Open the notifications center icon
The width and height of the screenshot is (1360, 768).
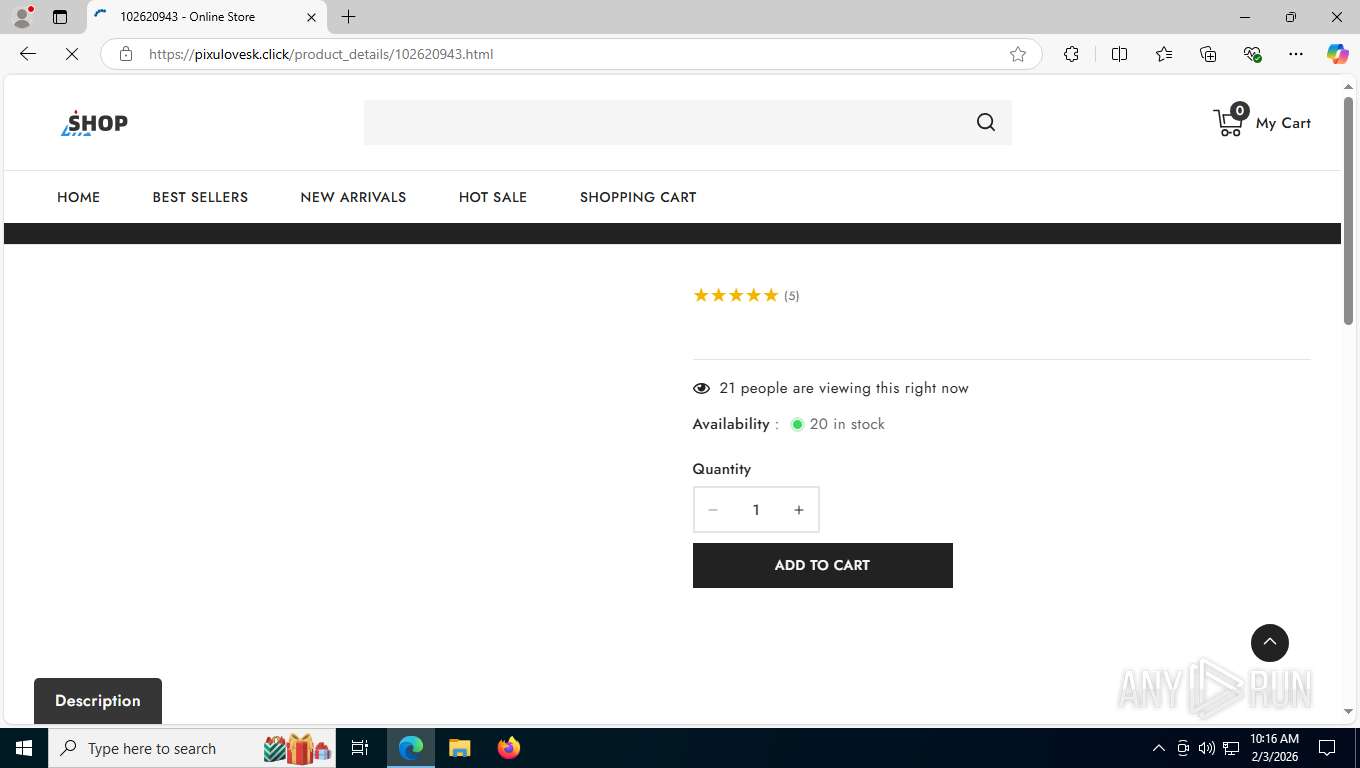pos(1327,748)
